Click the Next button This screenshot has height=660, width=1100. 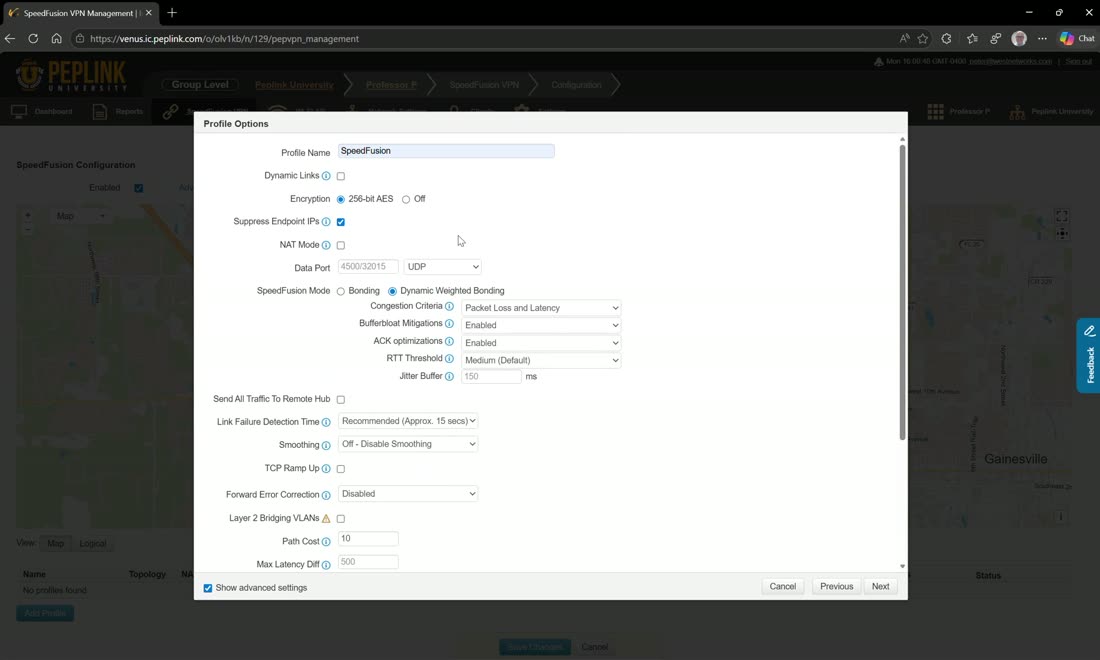(x=880, y=586)
